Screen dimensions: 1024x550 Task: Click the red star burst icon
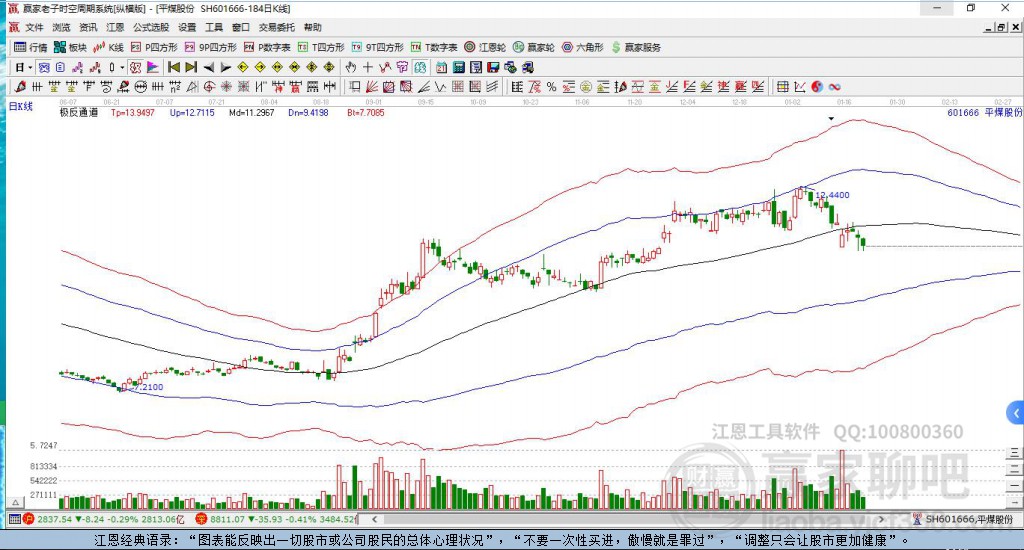(x=226, y=86)
